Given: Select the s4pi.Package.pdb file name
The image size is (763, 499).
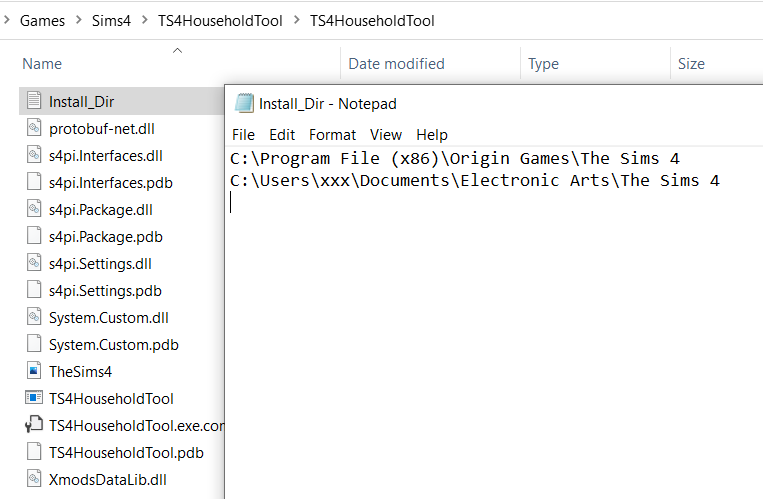Looking at the screenshot, I should (x=106, y=237).
